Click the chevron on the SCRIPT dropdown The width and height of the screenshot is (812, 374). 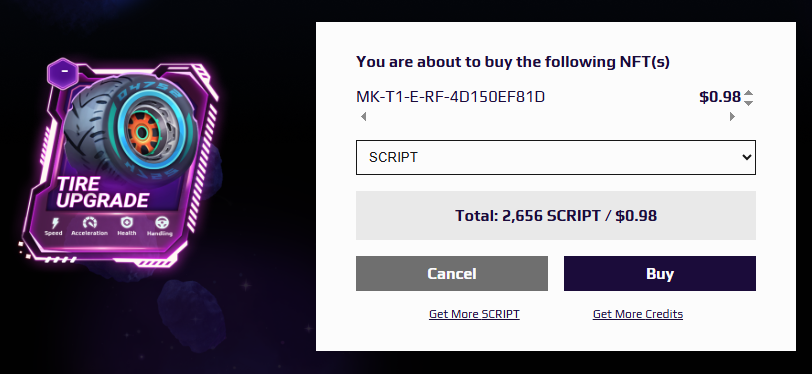(x=746, y=157)
